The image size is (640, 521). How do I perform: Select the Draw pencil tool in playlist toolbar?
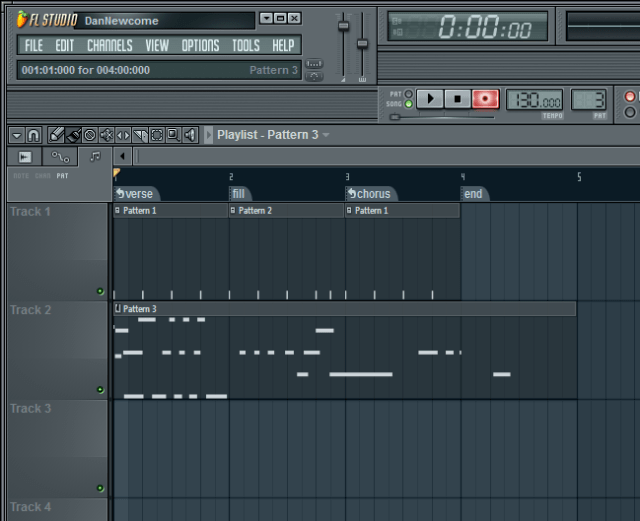tap(57, 135)
